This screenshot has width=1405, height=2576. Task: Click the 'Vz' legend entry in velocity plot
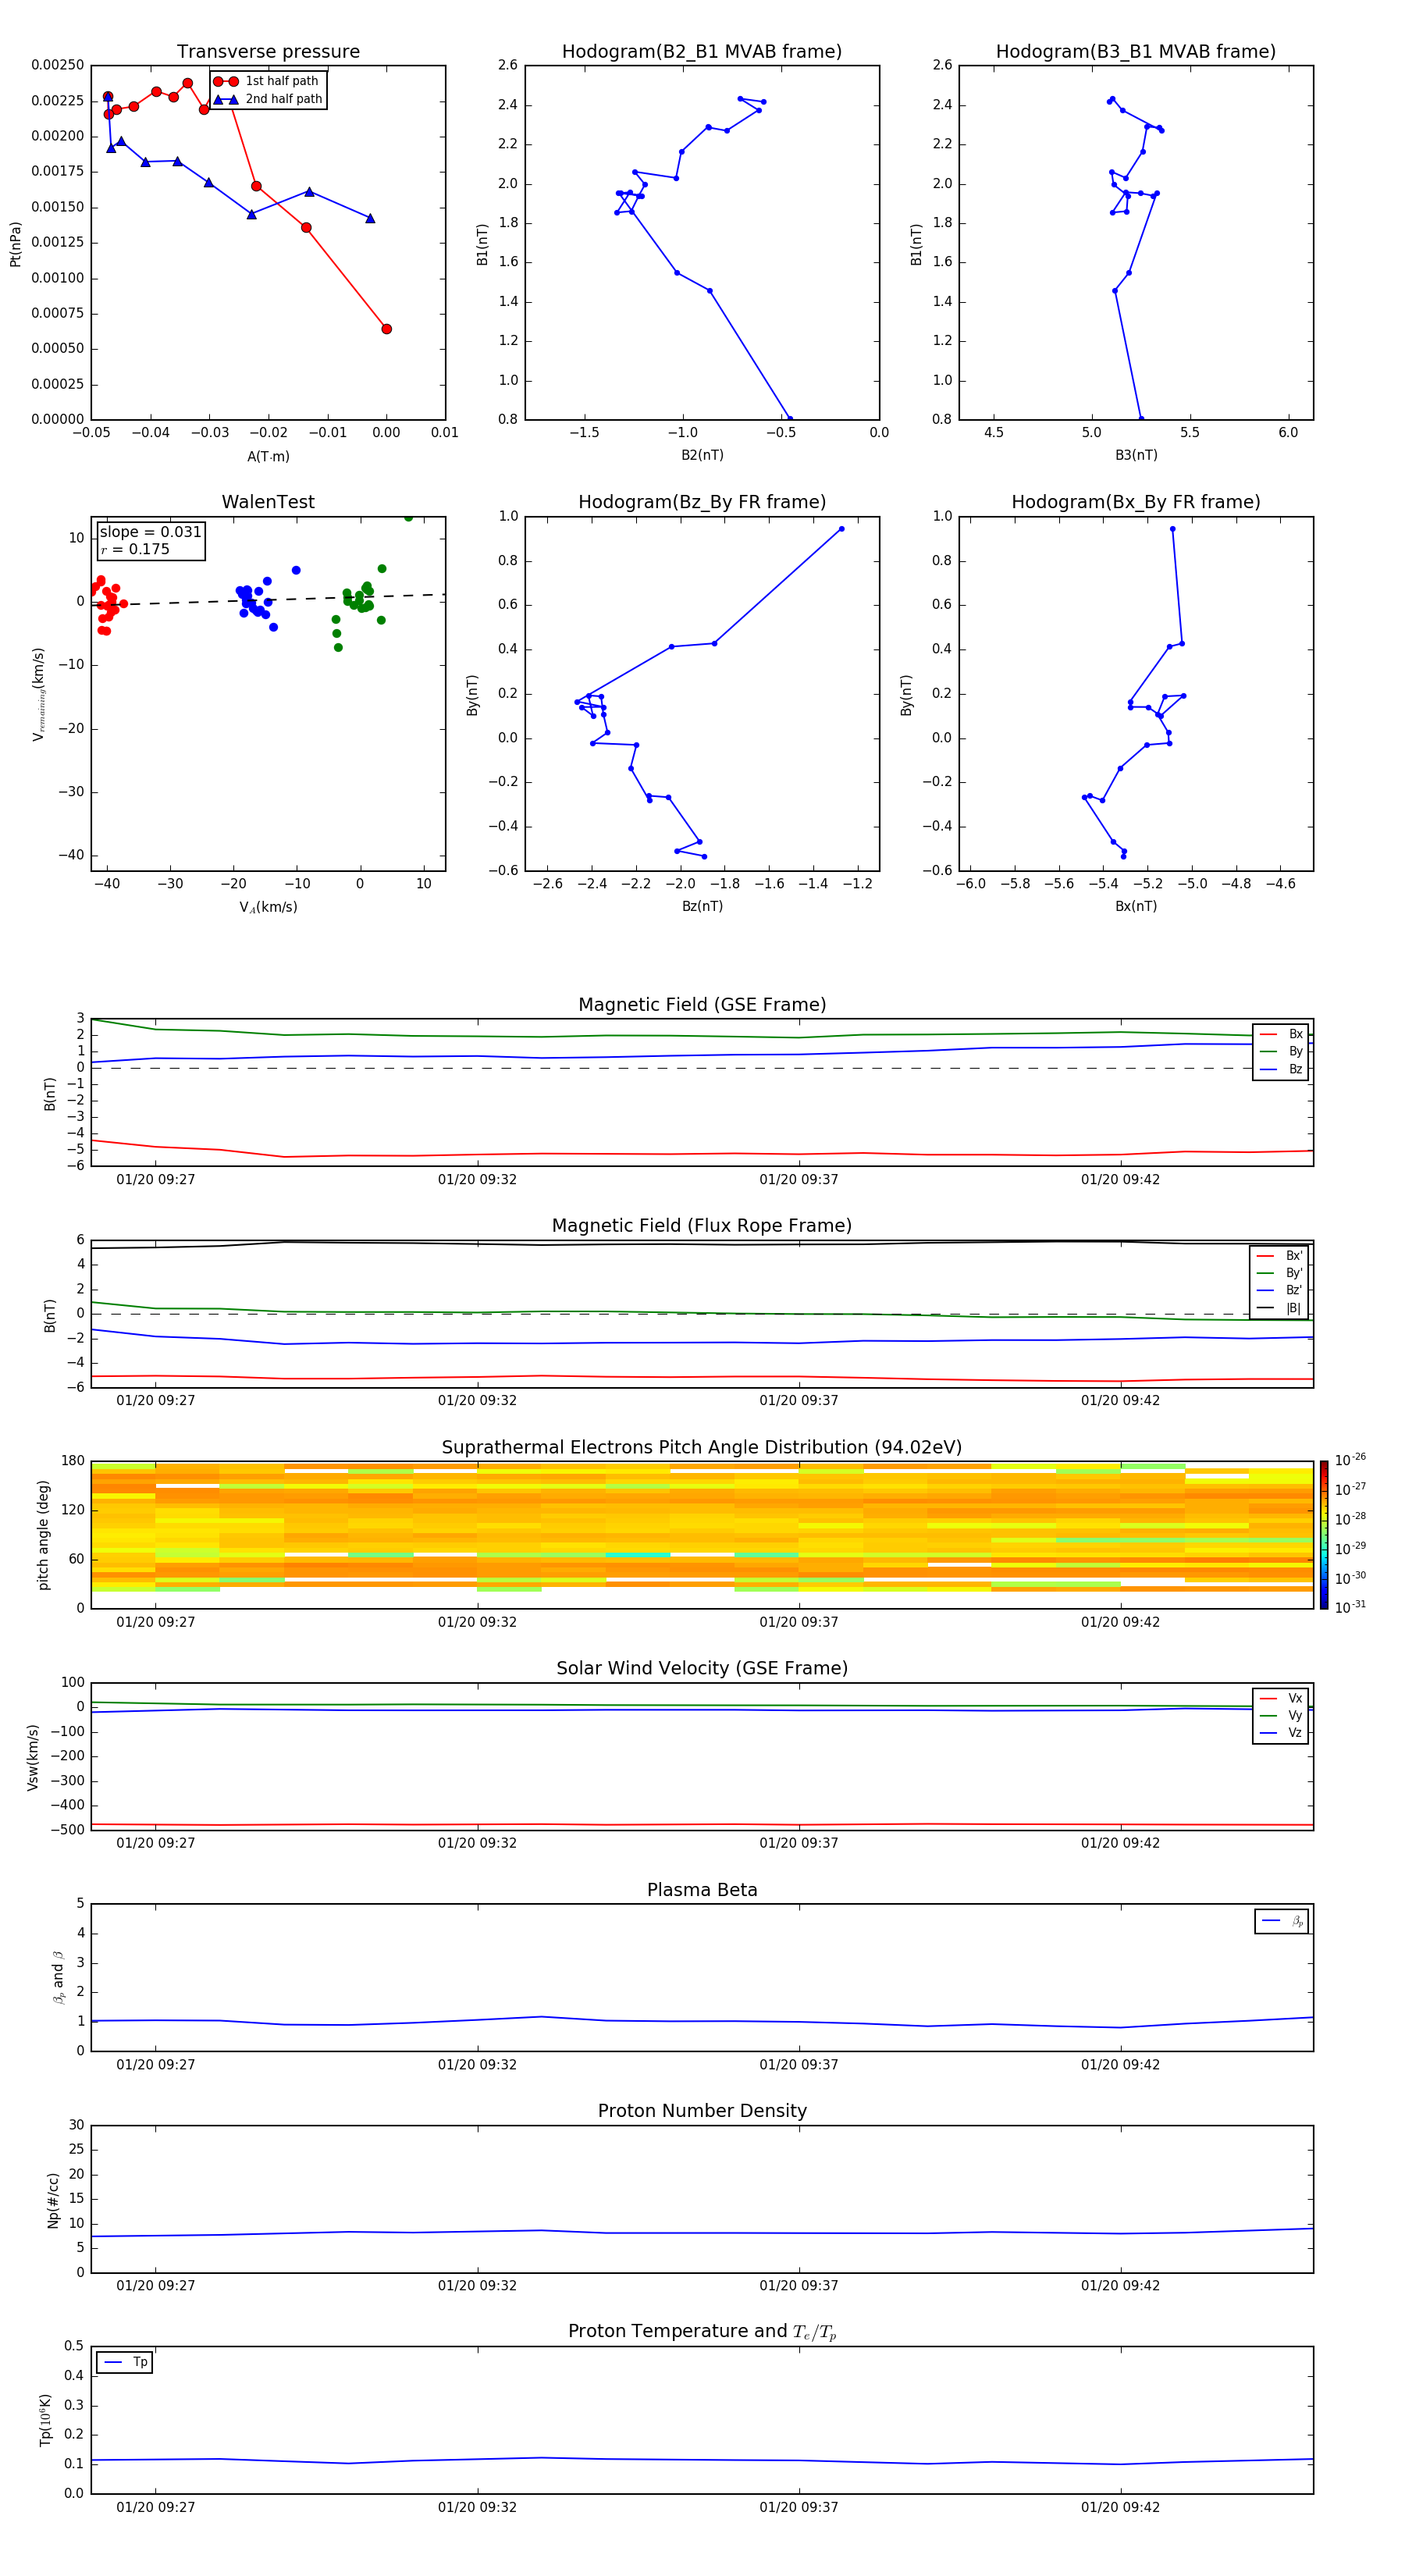click(1281, 1733)
